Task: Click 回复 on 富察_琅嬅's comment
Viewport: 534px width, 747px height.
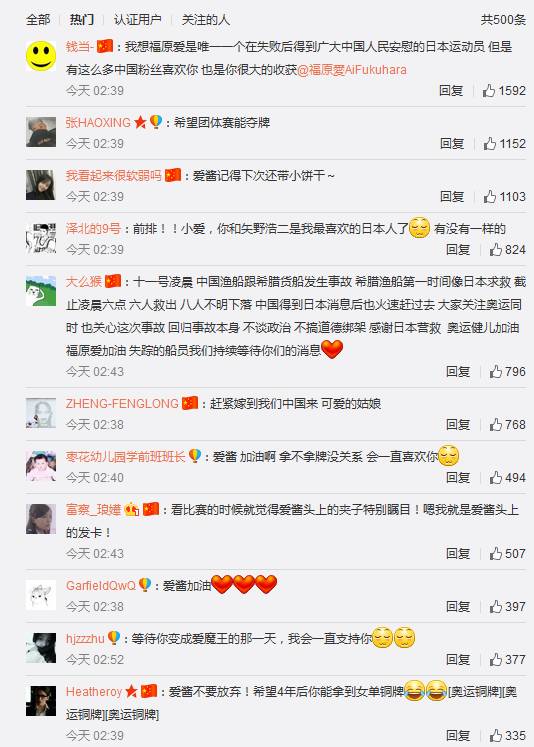Action: point(458,553)
